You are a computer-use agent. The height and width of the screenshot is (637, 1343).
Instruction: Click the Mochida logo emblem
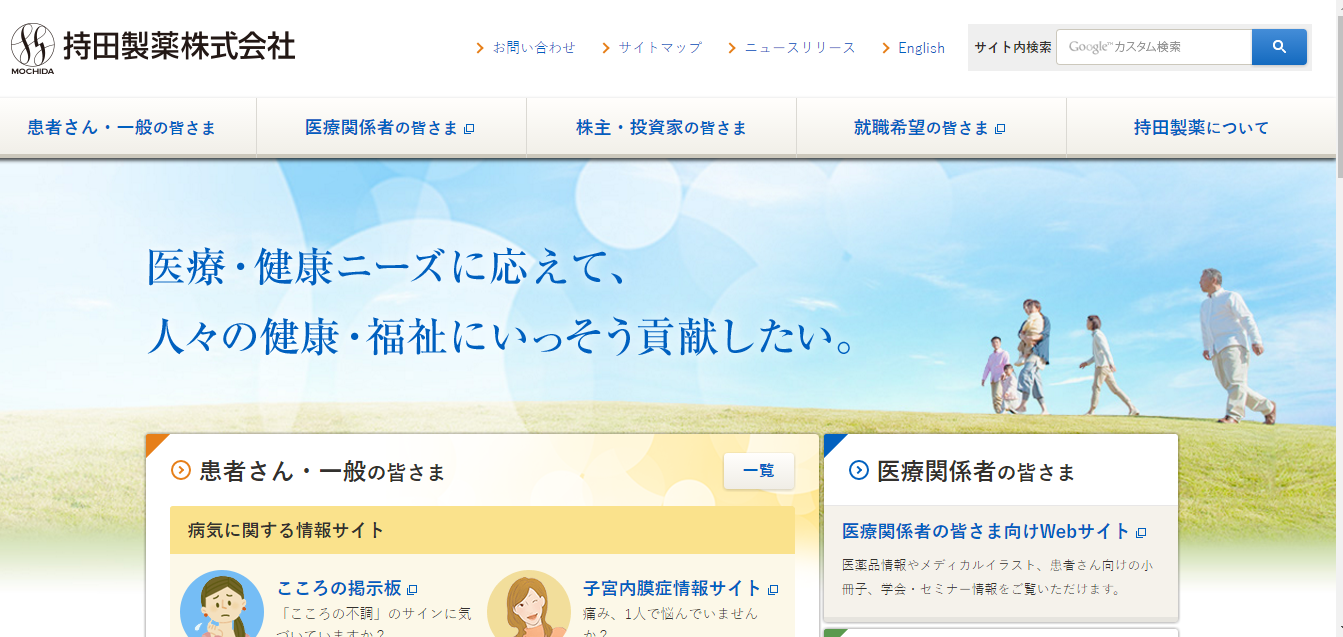[33, 48]
